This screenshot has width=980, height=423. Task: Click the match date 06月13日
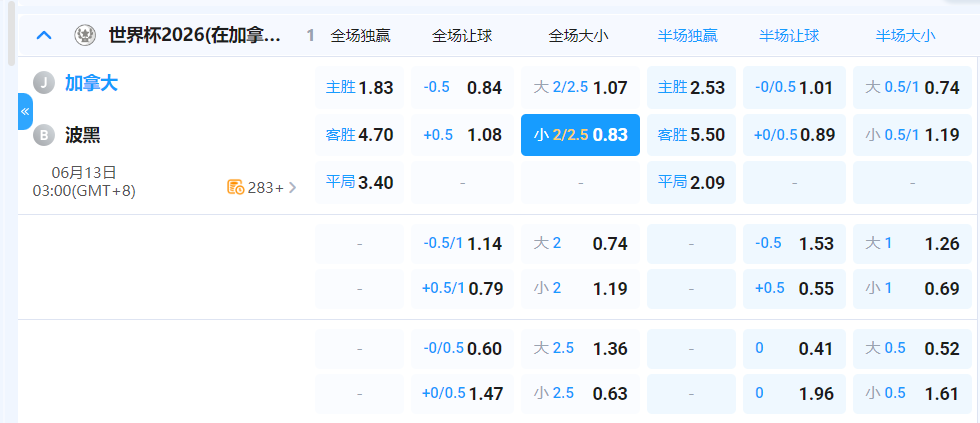pos(84,173)
